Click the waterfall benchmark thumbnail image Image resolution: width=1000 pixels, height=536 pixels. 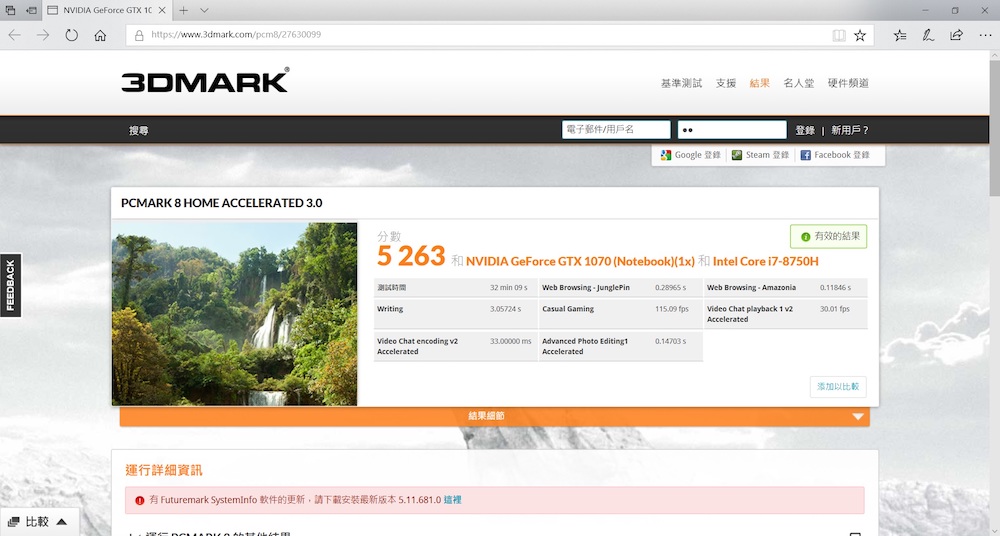point(235,314)
